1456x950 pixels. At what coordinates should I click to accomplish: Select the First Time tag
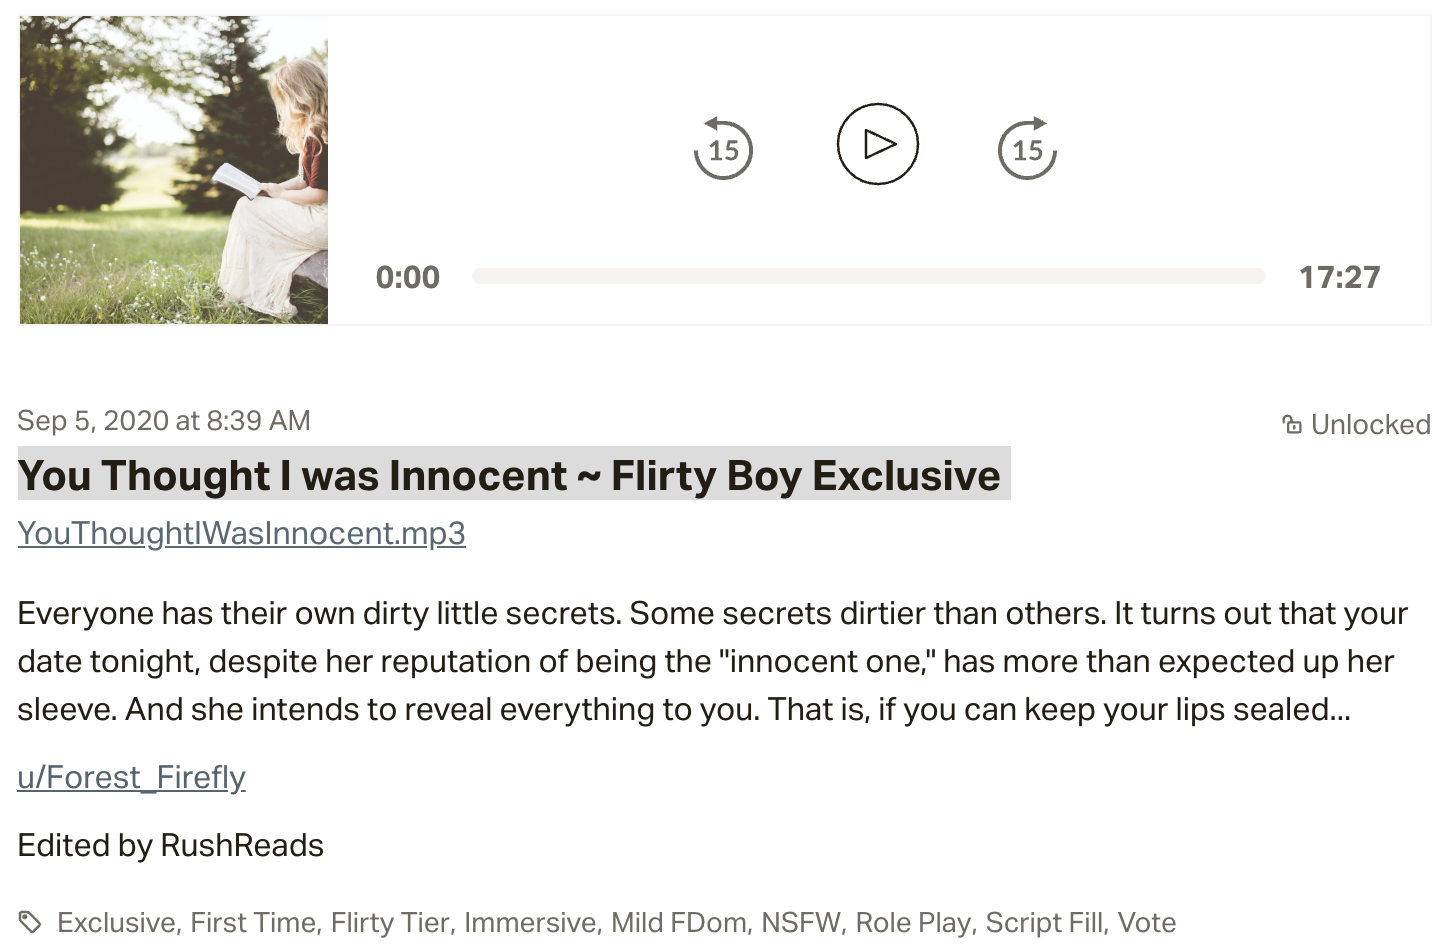pyautogui.click(x=253, y=922)
